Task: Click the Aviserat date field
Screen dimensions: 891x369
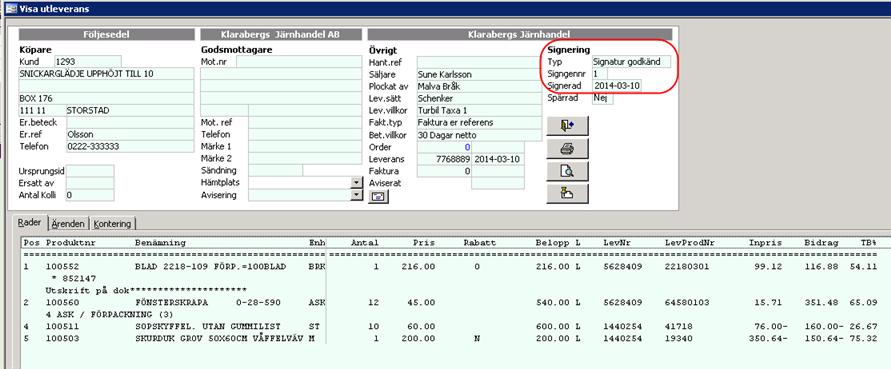Action: pyautogui.click(x=498, y=183)
